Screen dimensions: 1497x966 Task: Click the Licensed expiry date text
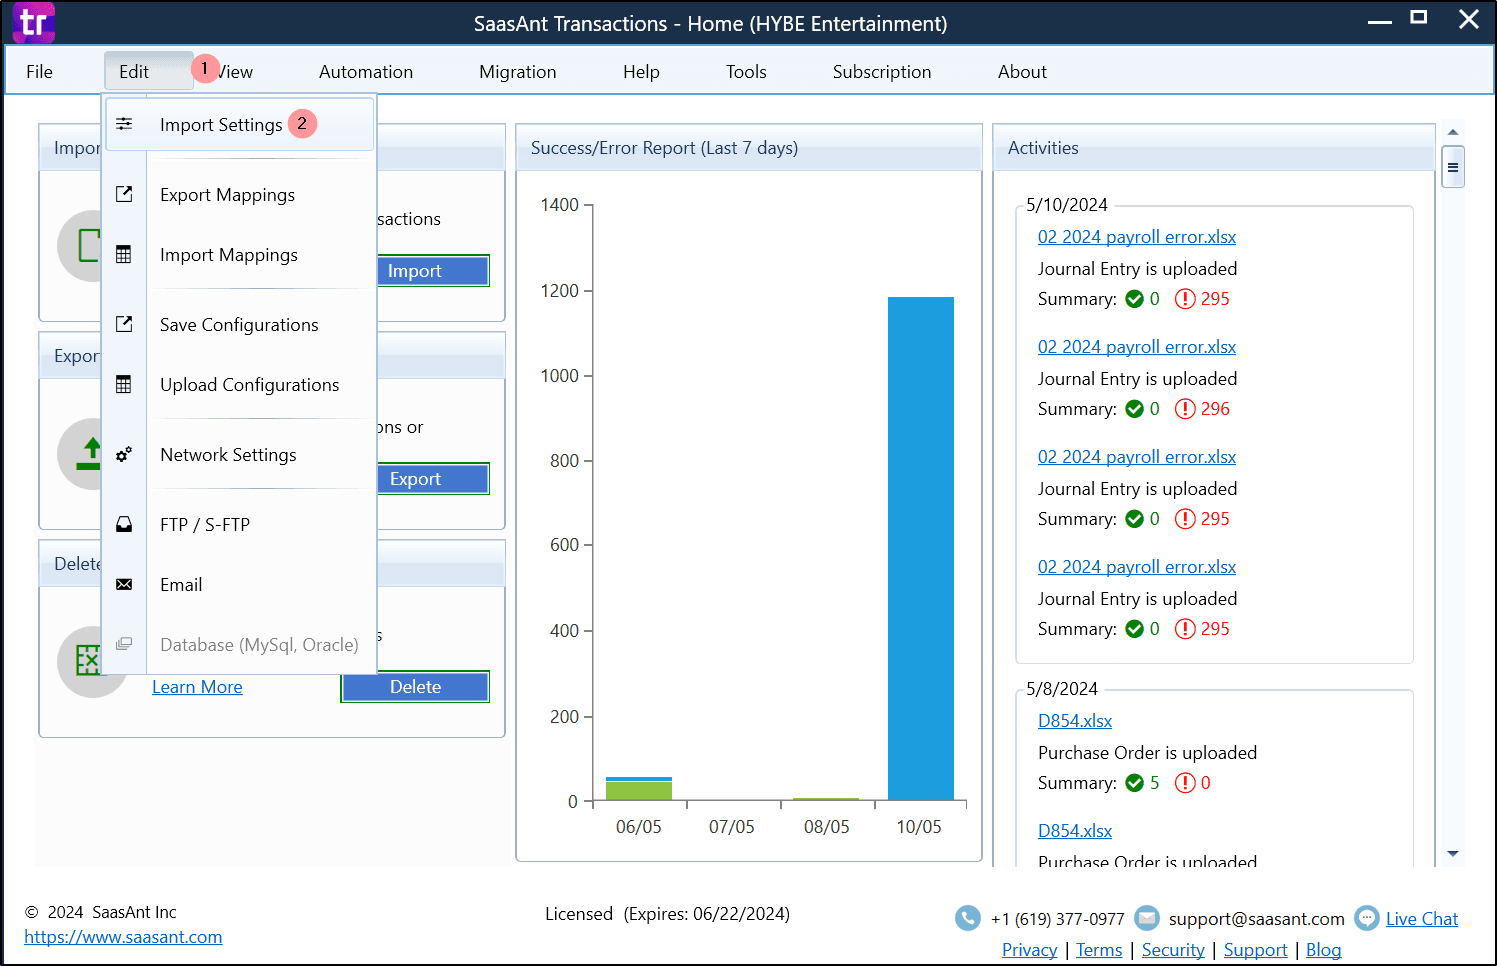click(667, 913)
